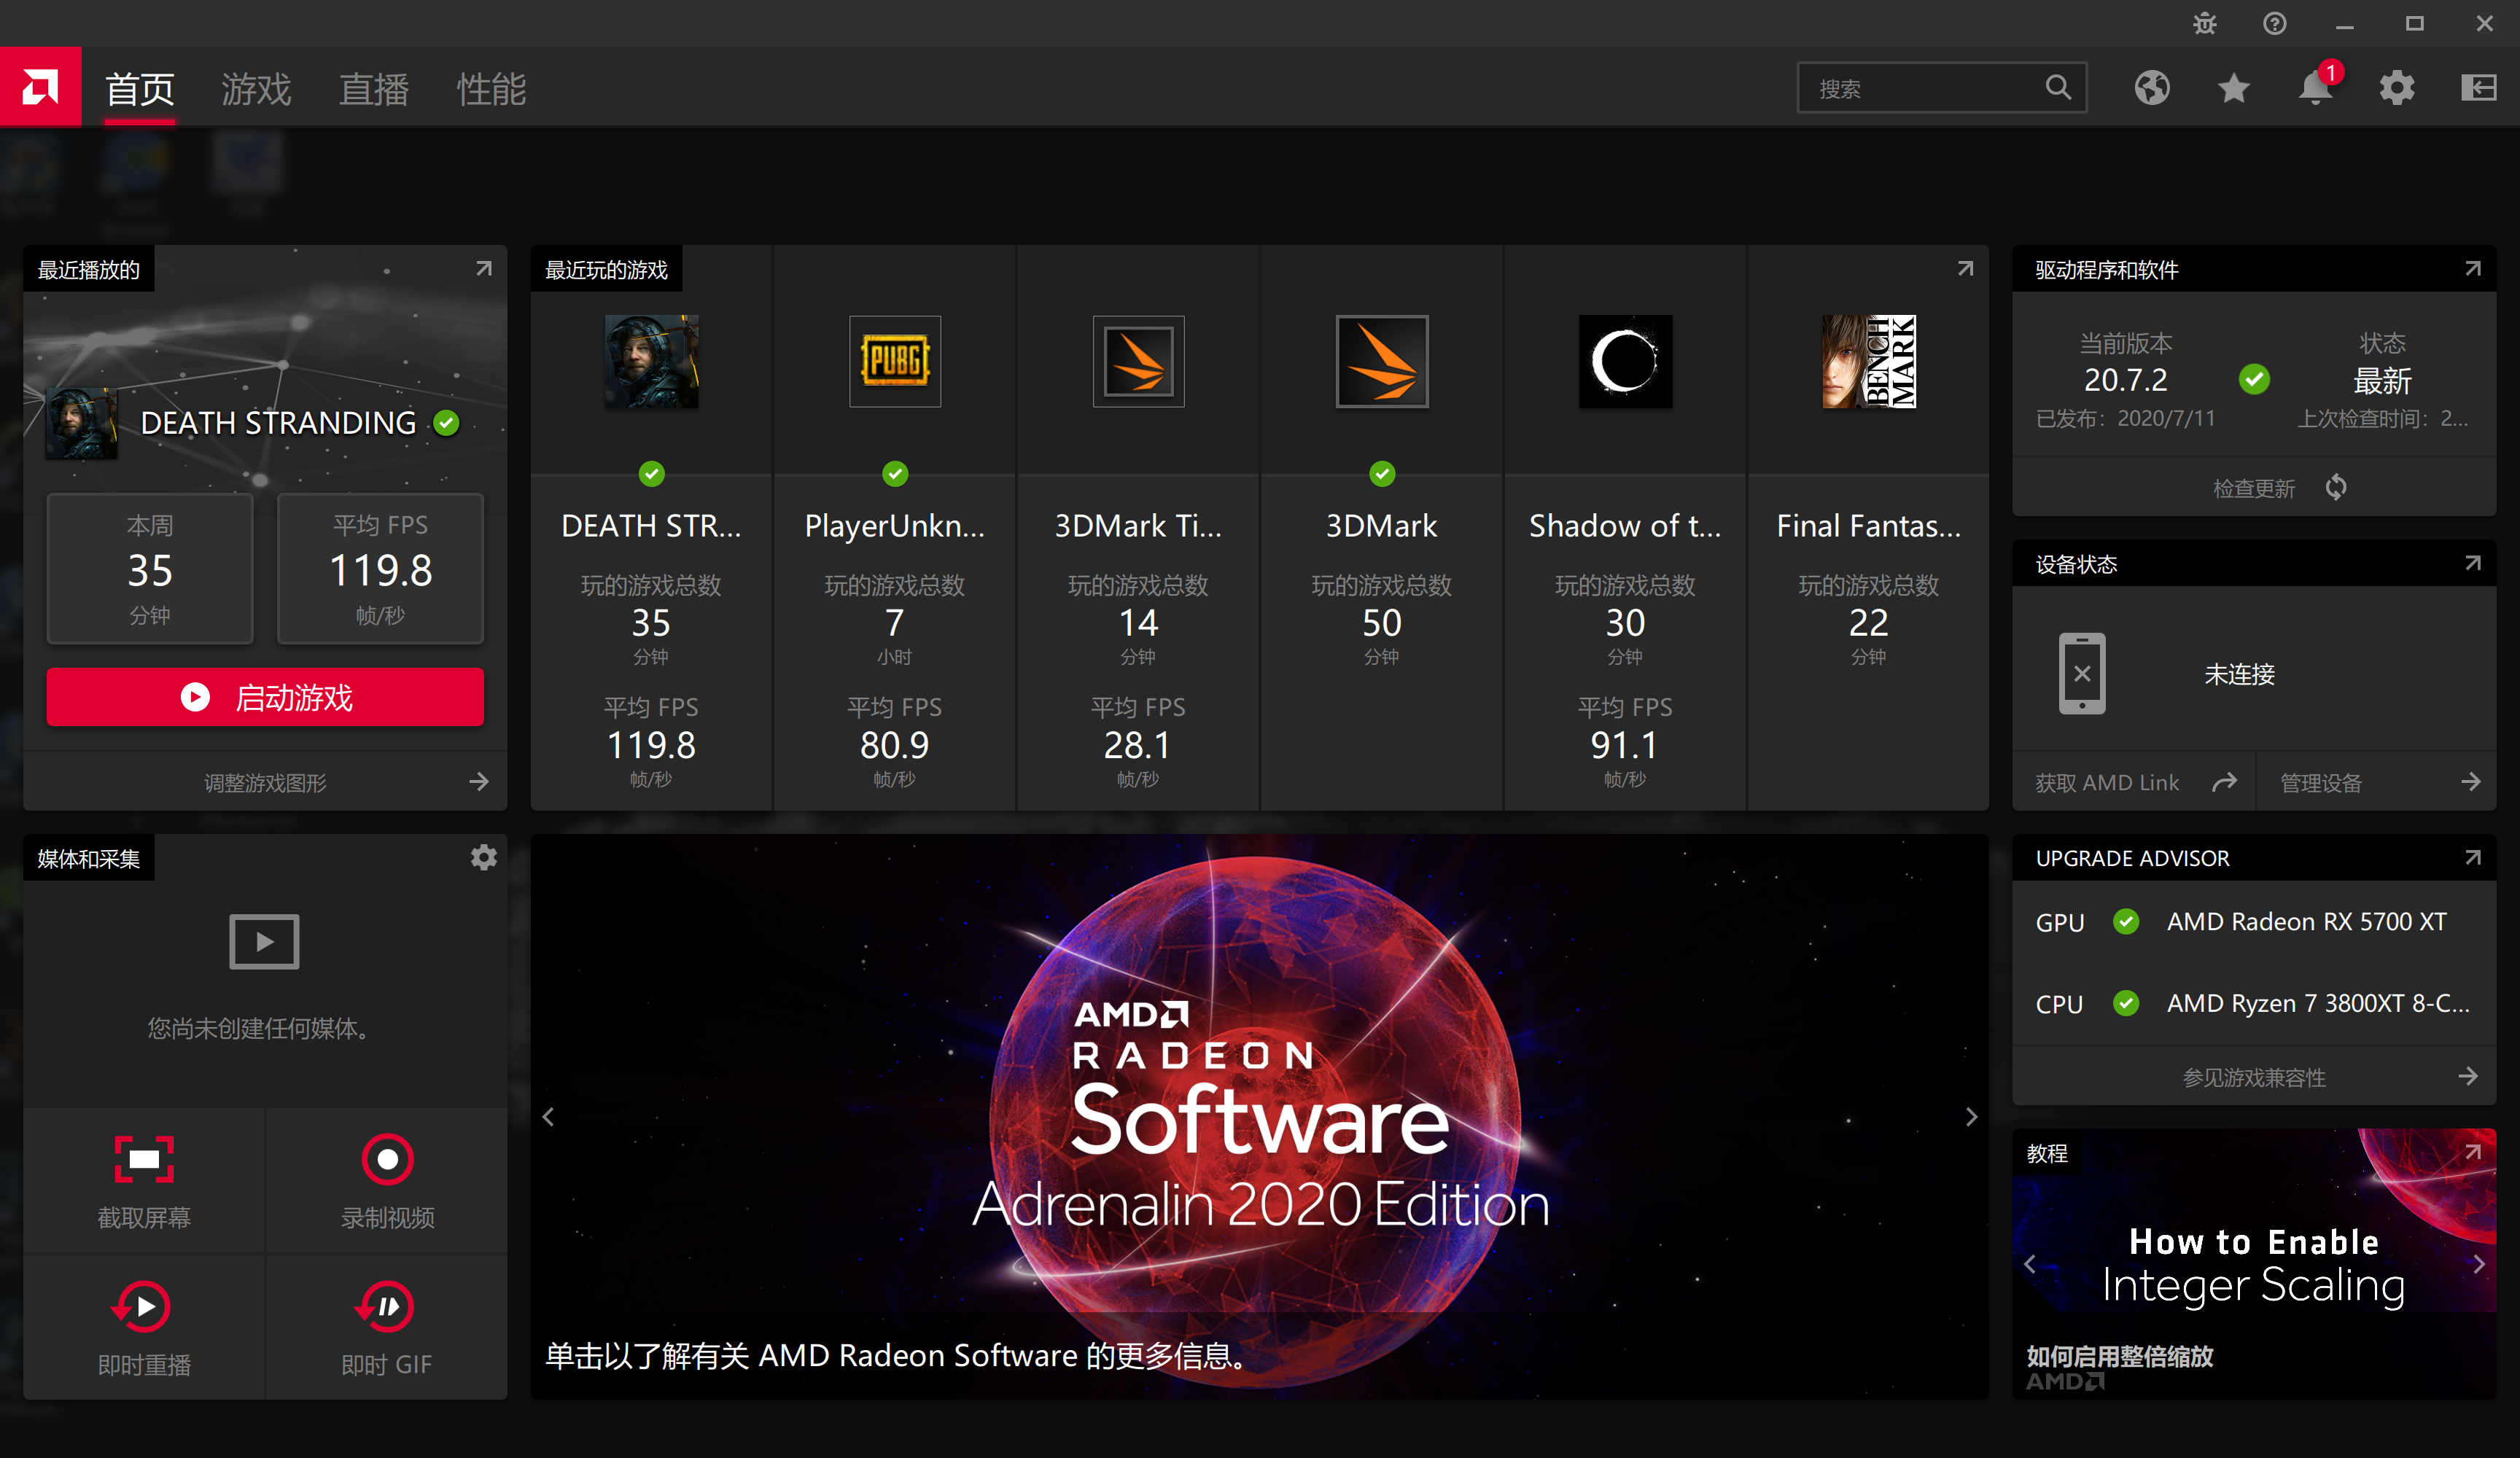Open notifications bell icon
Viewport: 2520px width, 1458px height.
pos(2315,88)
